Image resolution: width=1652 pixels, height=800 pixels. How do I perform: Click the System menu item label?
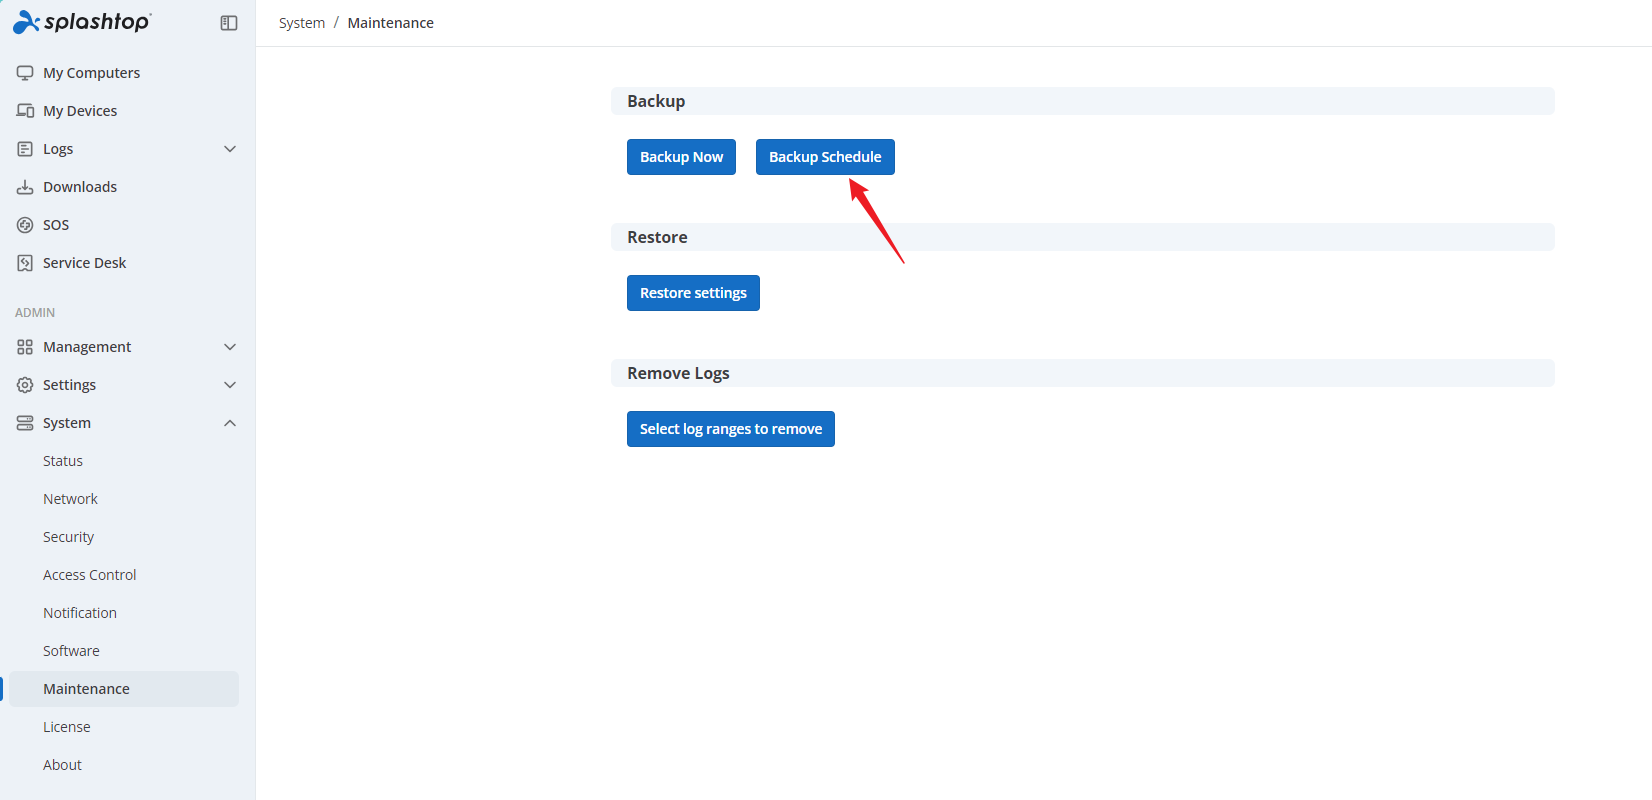point(67,423)
